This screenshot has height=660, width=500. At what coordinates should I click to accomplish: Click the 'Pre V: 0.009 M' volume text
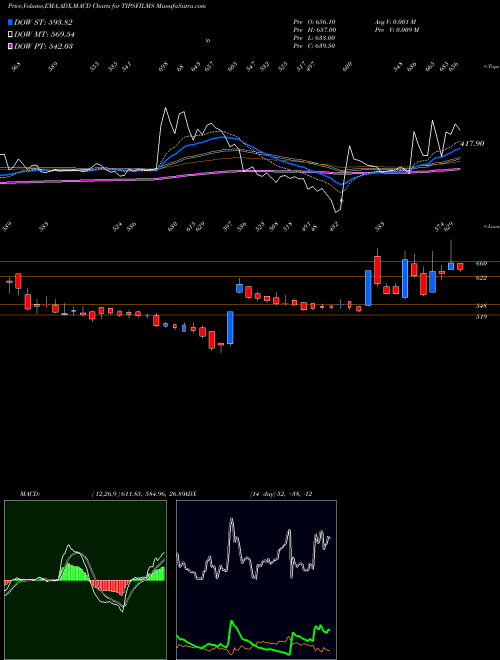coord(396,29)
